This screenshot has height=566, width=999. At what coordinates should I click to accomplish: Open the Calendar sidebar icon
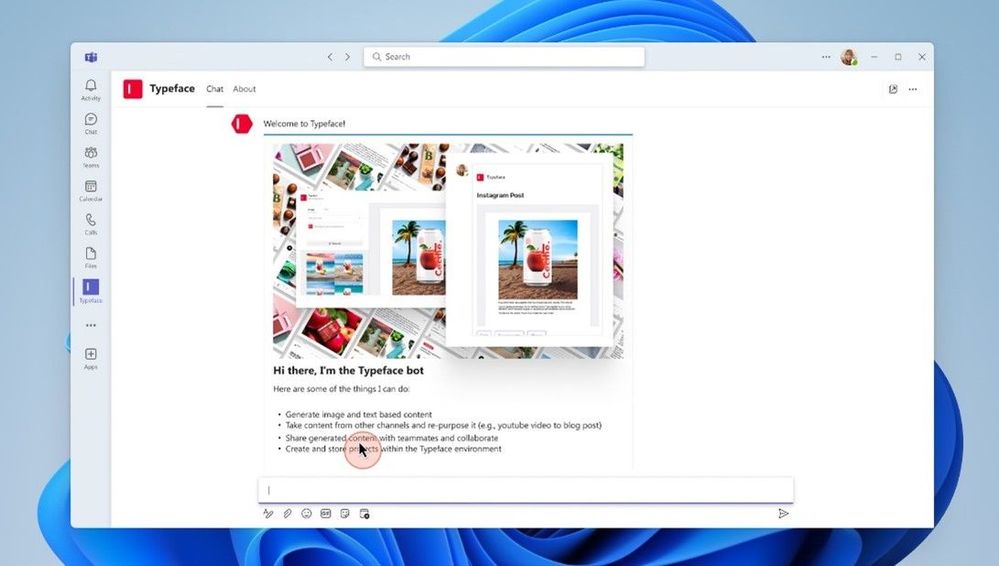(x=91, y=191)
